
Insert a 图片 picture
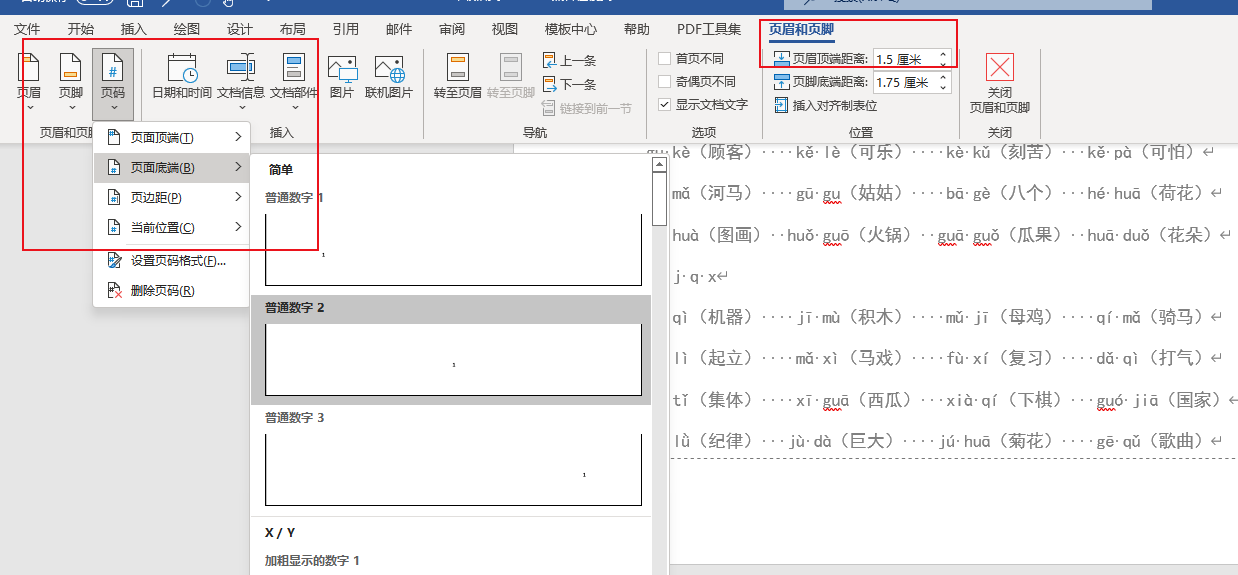[342, 78]
